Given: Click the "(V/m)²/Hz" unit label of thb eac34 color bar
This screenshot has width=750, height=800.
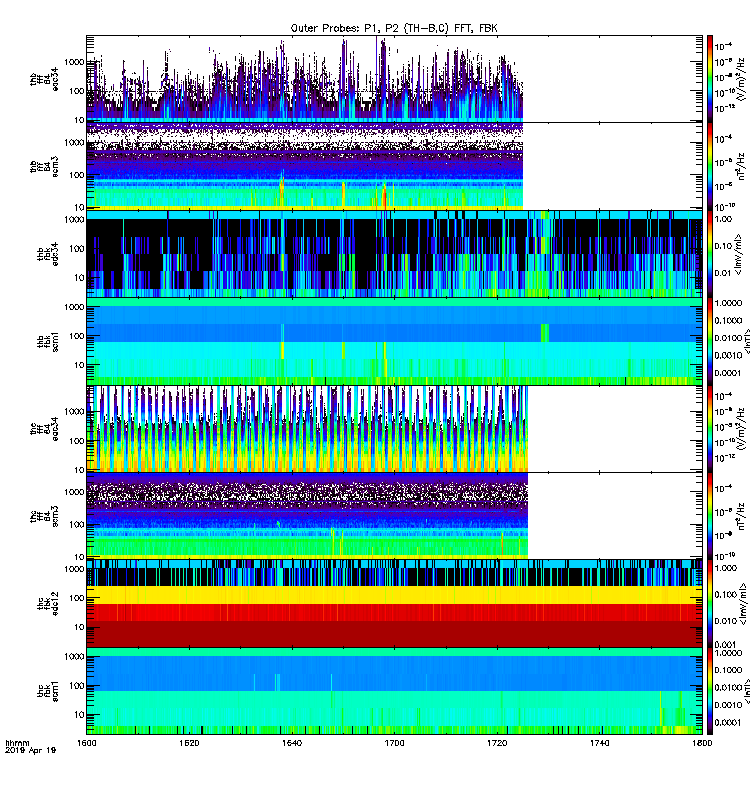Looking at the screenshot, I should (742, 79).
